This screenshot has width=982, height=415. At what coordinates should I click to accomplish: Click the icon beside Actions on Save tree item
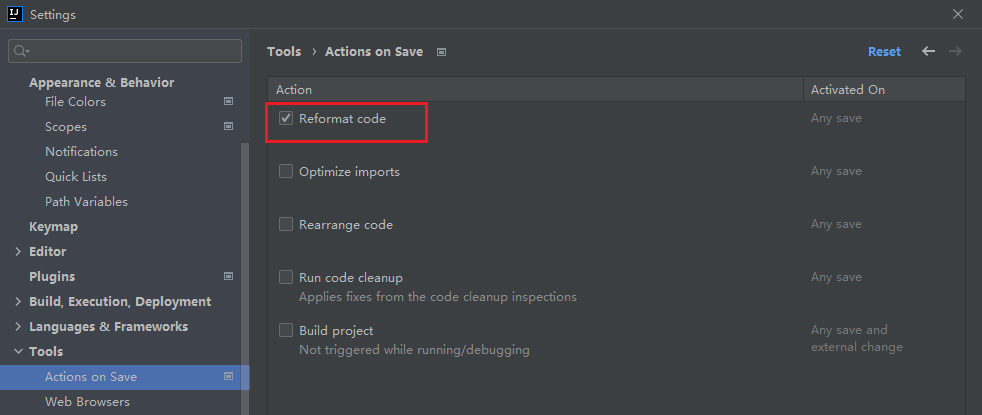228,377
